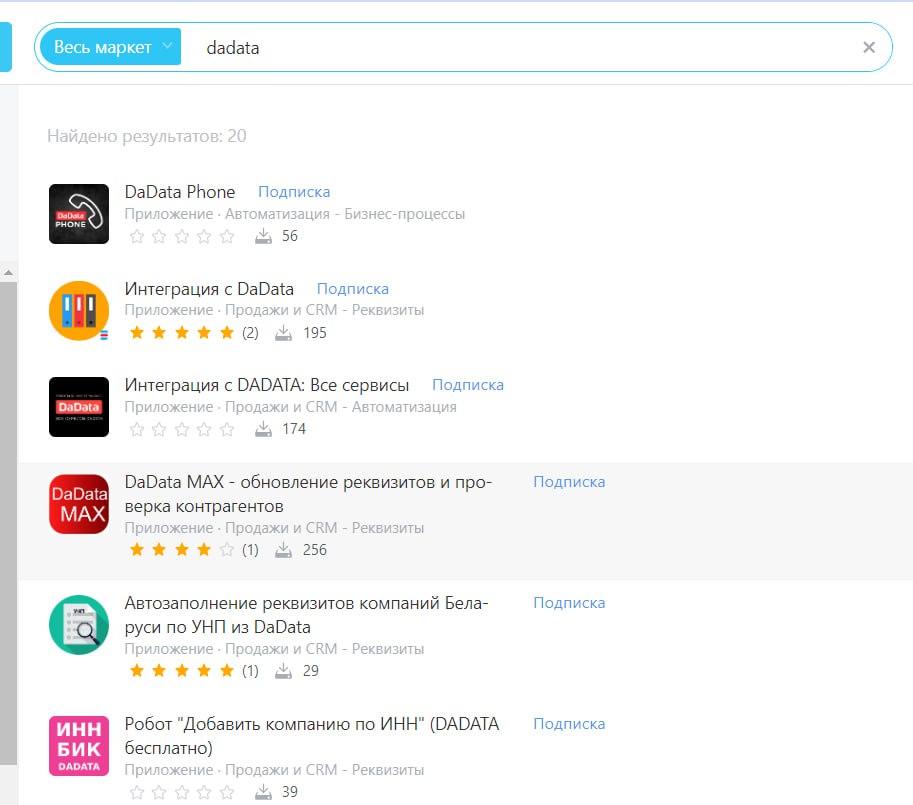Focus the dadata search input
This screenshot has width=913, height=805.
[x=524, y=47]
